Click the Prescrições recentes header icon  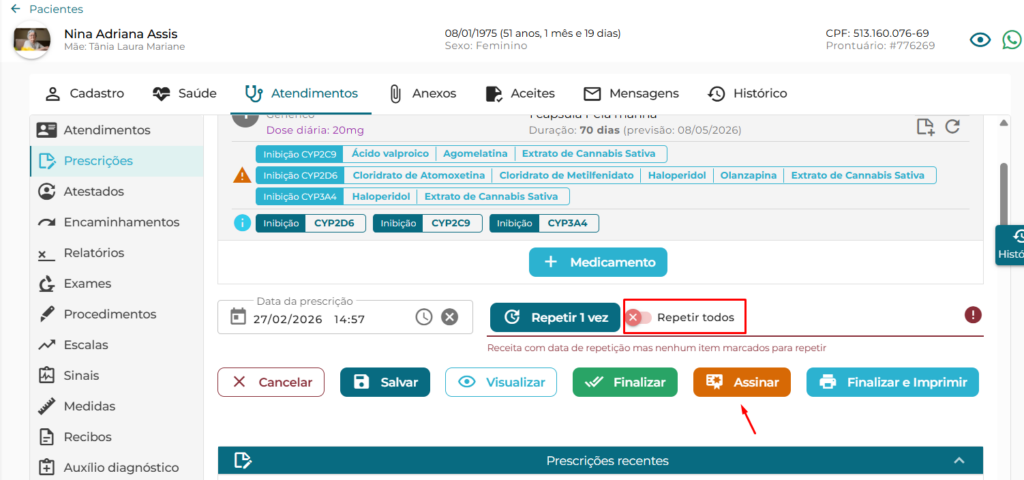242,460
